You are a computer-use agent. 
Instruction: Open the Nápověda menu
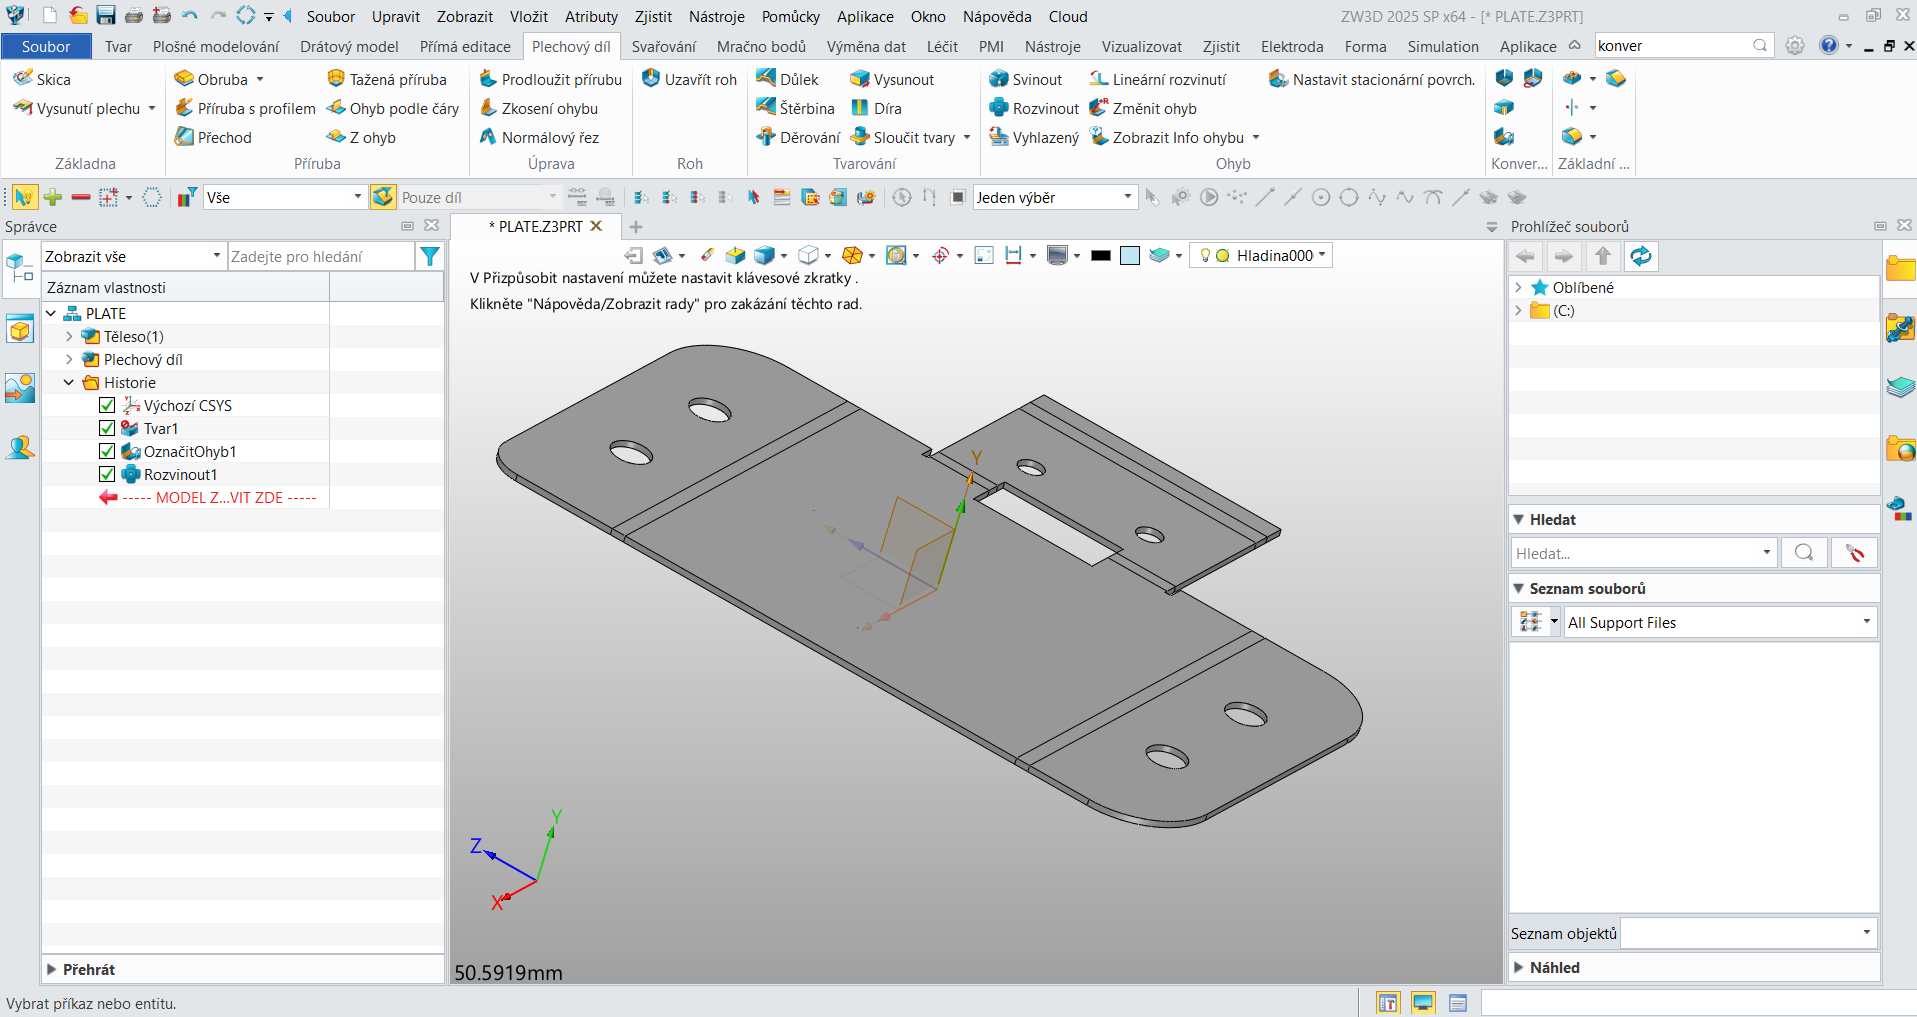(997, 16)
